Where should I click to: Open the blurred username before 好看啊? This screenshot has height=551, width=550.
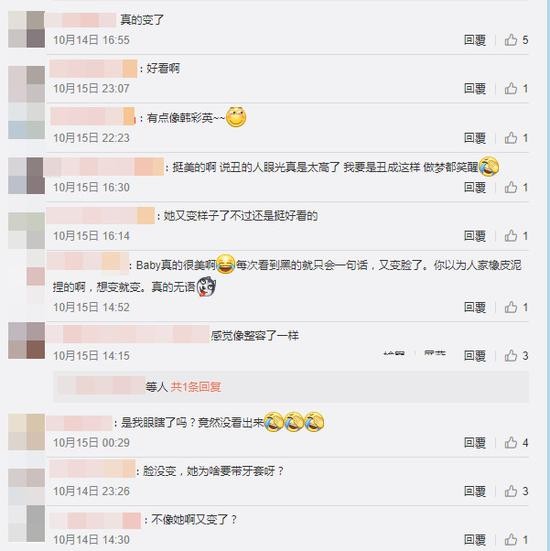93,69
